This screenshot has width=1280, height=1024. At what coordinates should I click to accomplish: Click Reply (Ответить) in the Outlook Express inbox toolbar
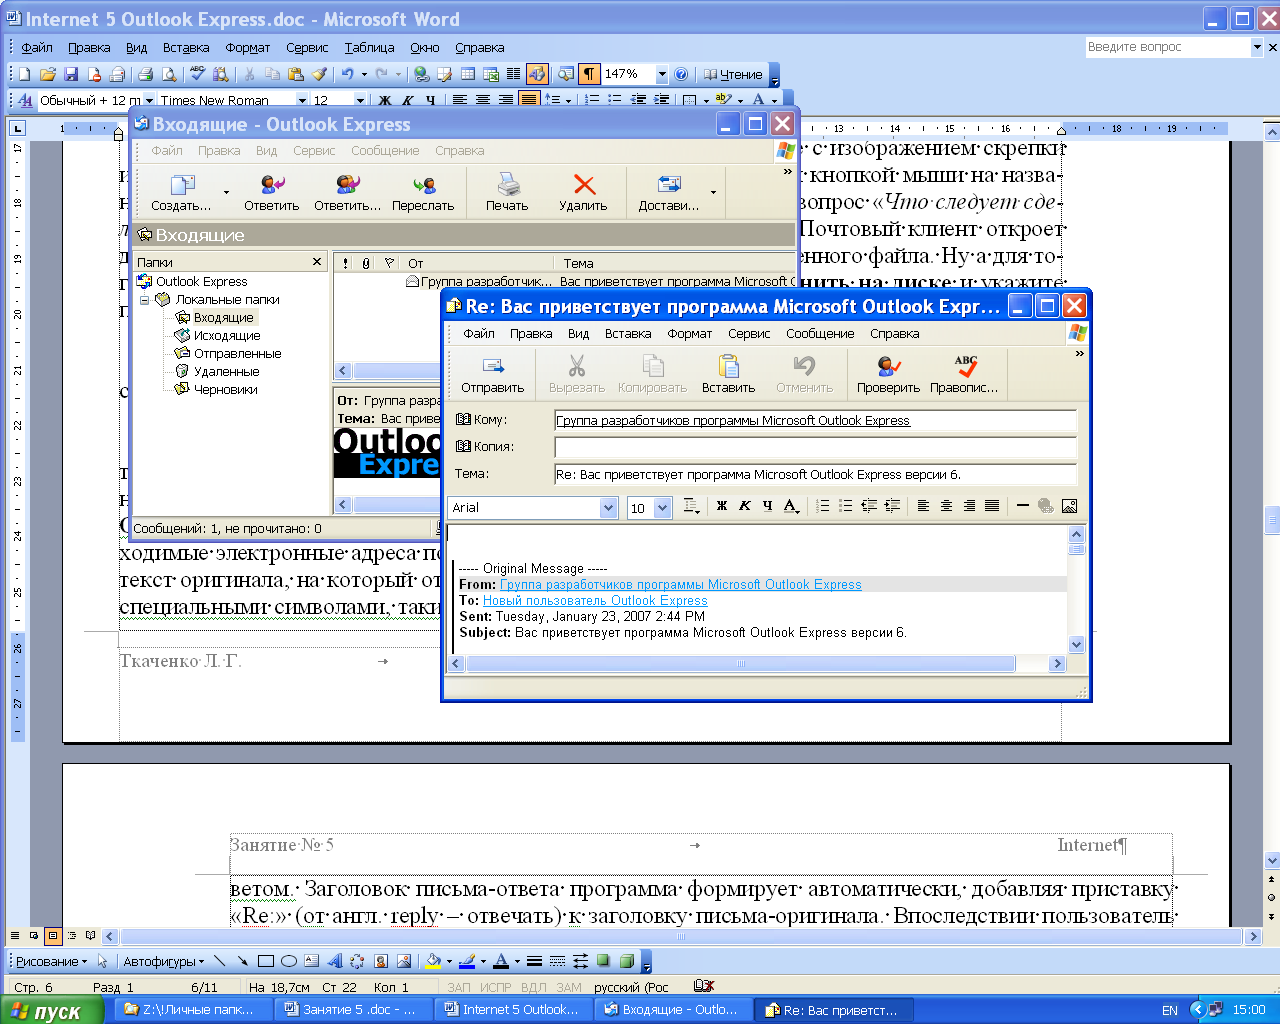coord(272,192)
